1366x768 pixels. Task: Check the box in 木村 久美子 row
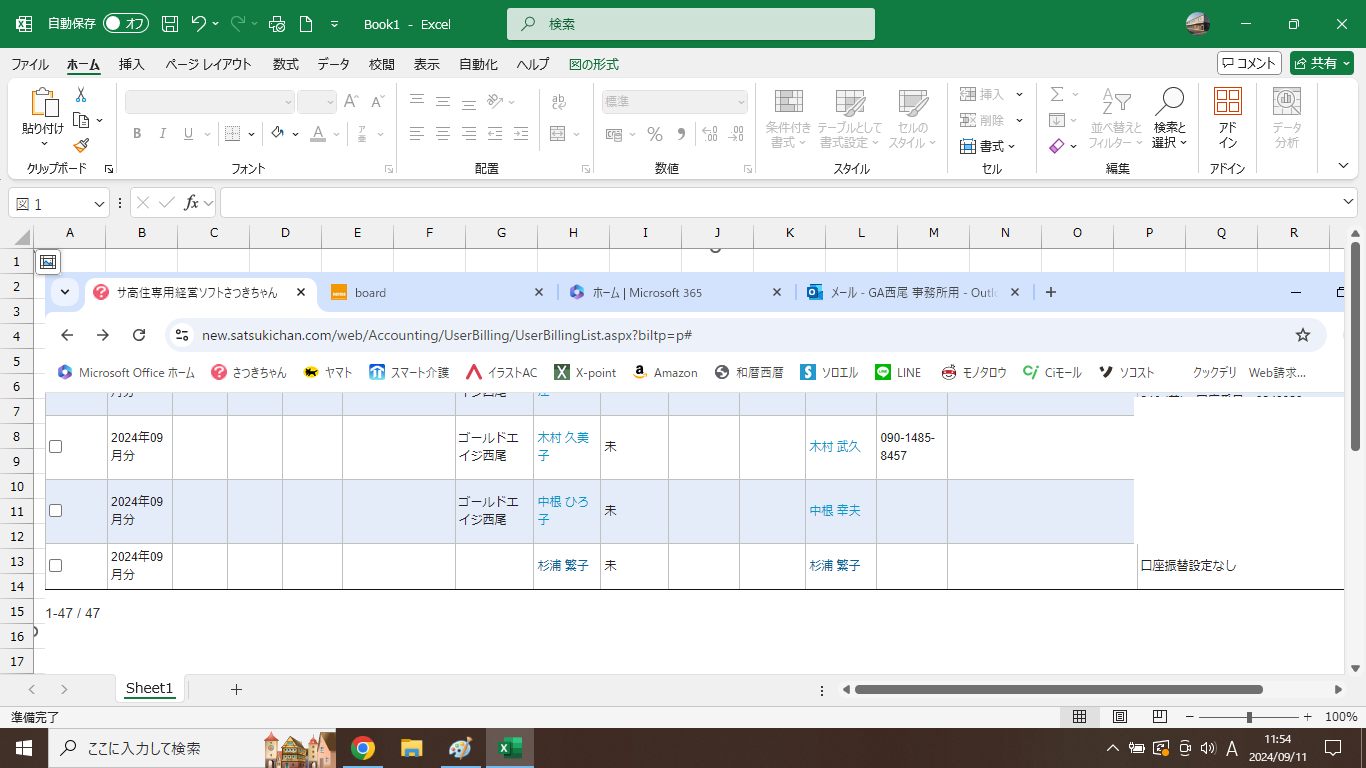(56, 446)
